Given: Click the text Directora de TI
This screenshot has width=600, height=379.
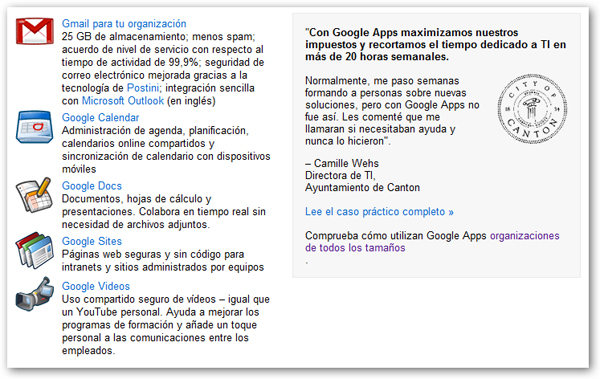Looking at the screenshot, I should (340, 175).
